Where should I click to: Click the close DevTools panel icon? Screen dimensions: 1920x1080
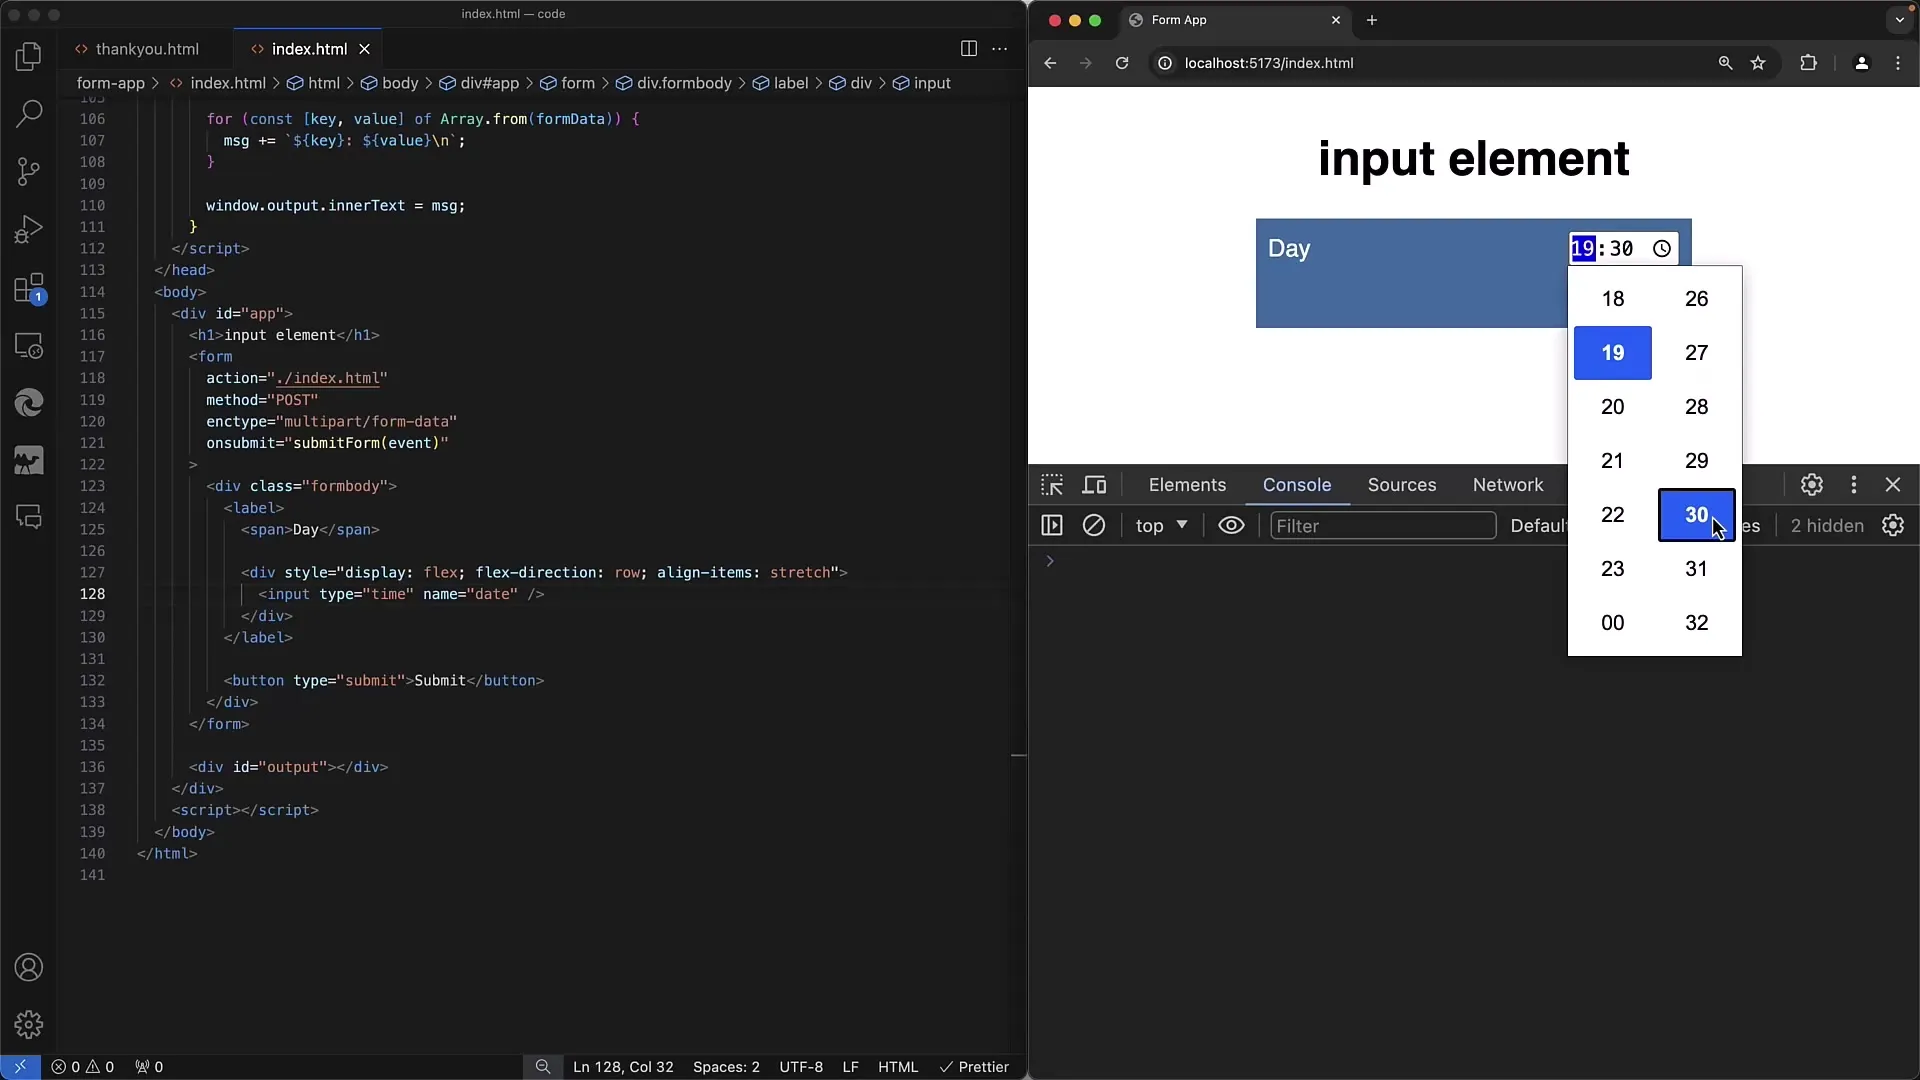point(1894,485)
